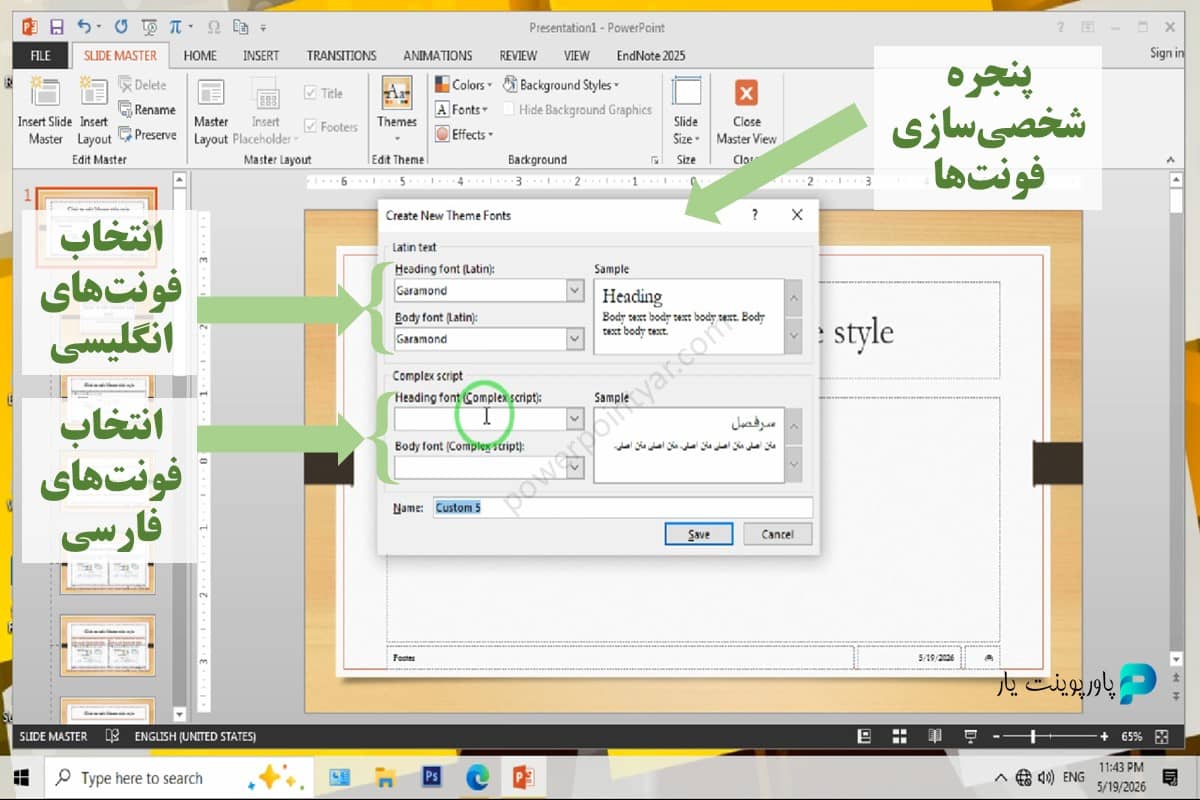This screenshot has height=800, width=1200.
Task: Start Slide Show from status bar
Action: point(971,736)
